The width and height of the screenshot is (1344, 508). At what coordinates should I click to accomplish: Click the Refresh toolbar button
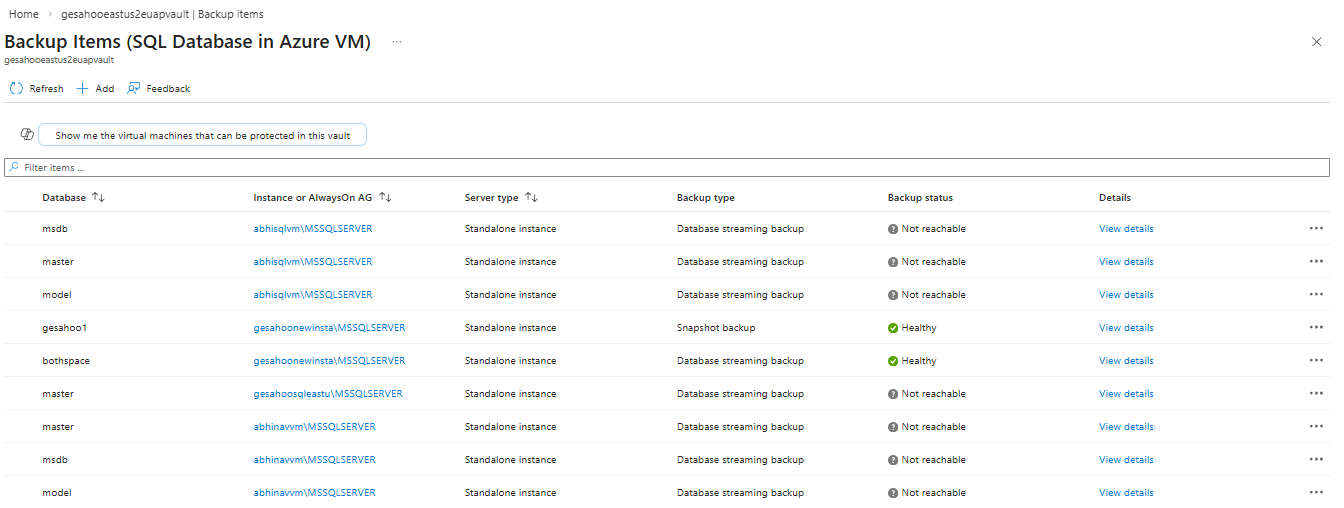tap(37, 89)
